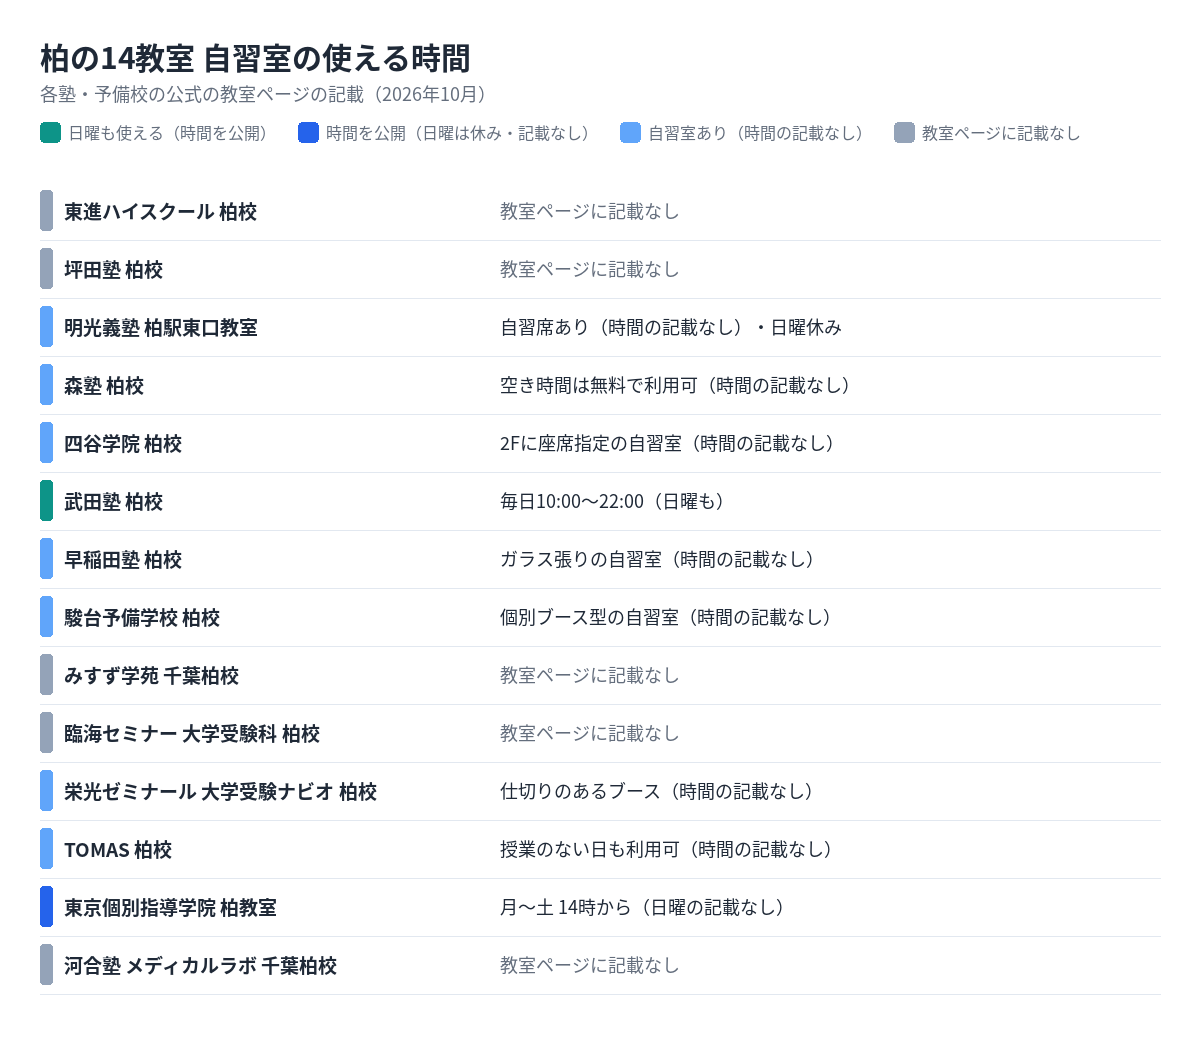Click the light blue legend swatch for 自習室あり
1200x1052 pixels.
[631, 133]
